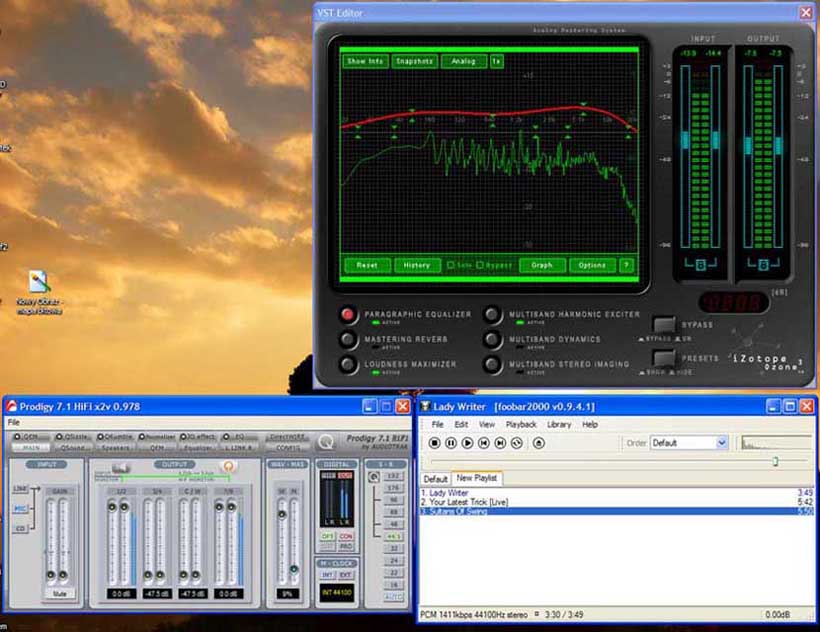Screen dimensions: 820x632
Task: Click Reset in the Ozone equalizer
Action: pyautogui.click(x=367, y=266)
